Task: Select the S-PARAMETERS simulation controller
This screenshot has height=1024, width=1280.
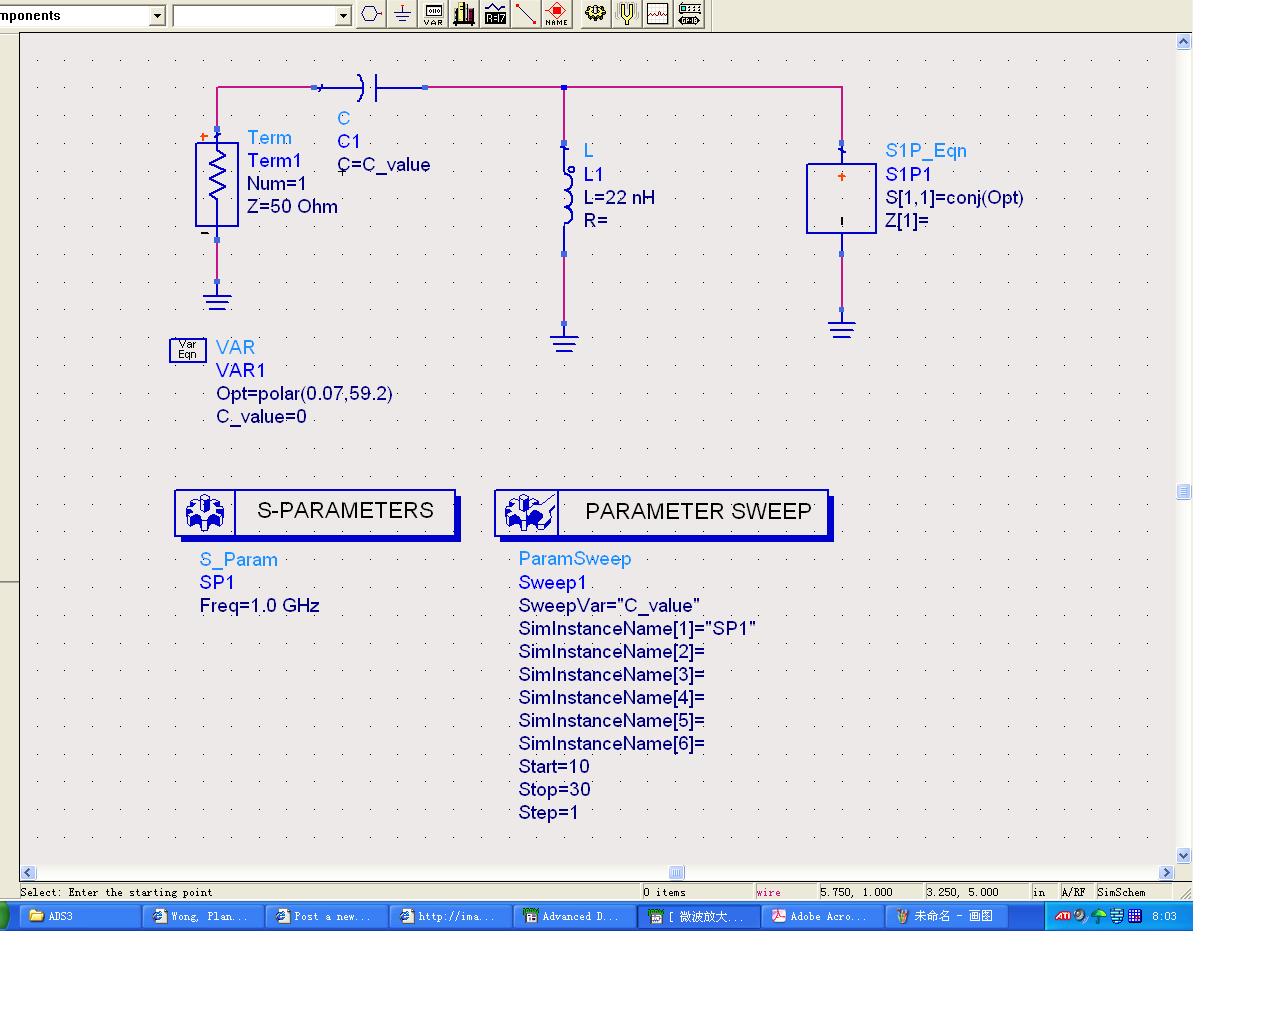Action: [x=316, y=512]
